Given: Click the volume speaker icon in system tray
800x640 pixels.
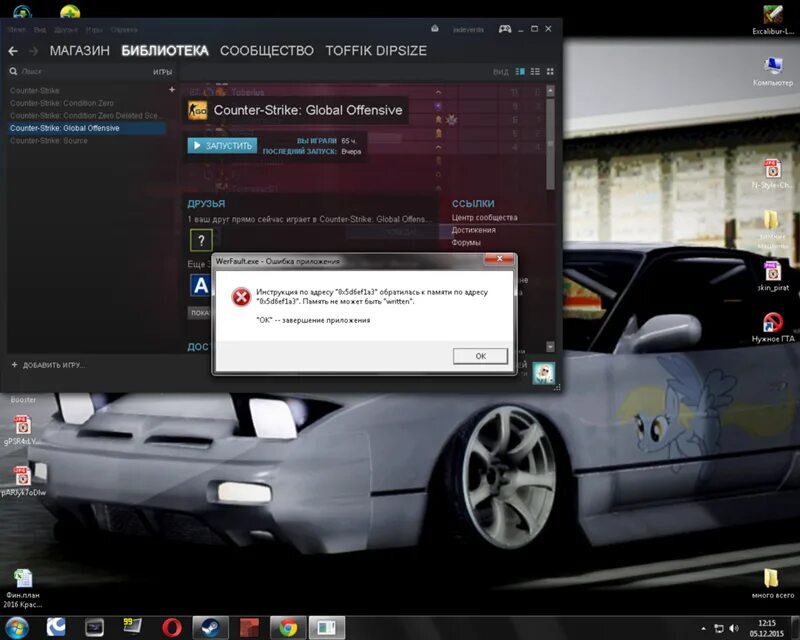Looking at the screenshot, I should [x=734, y=628].
